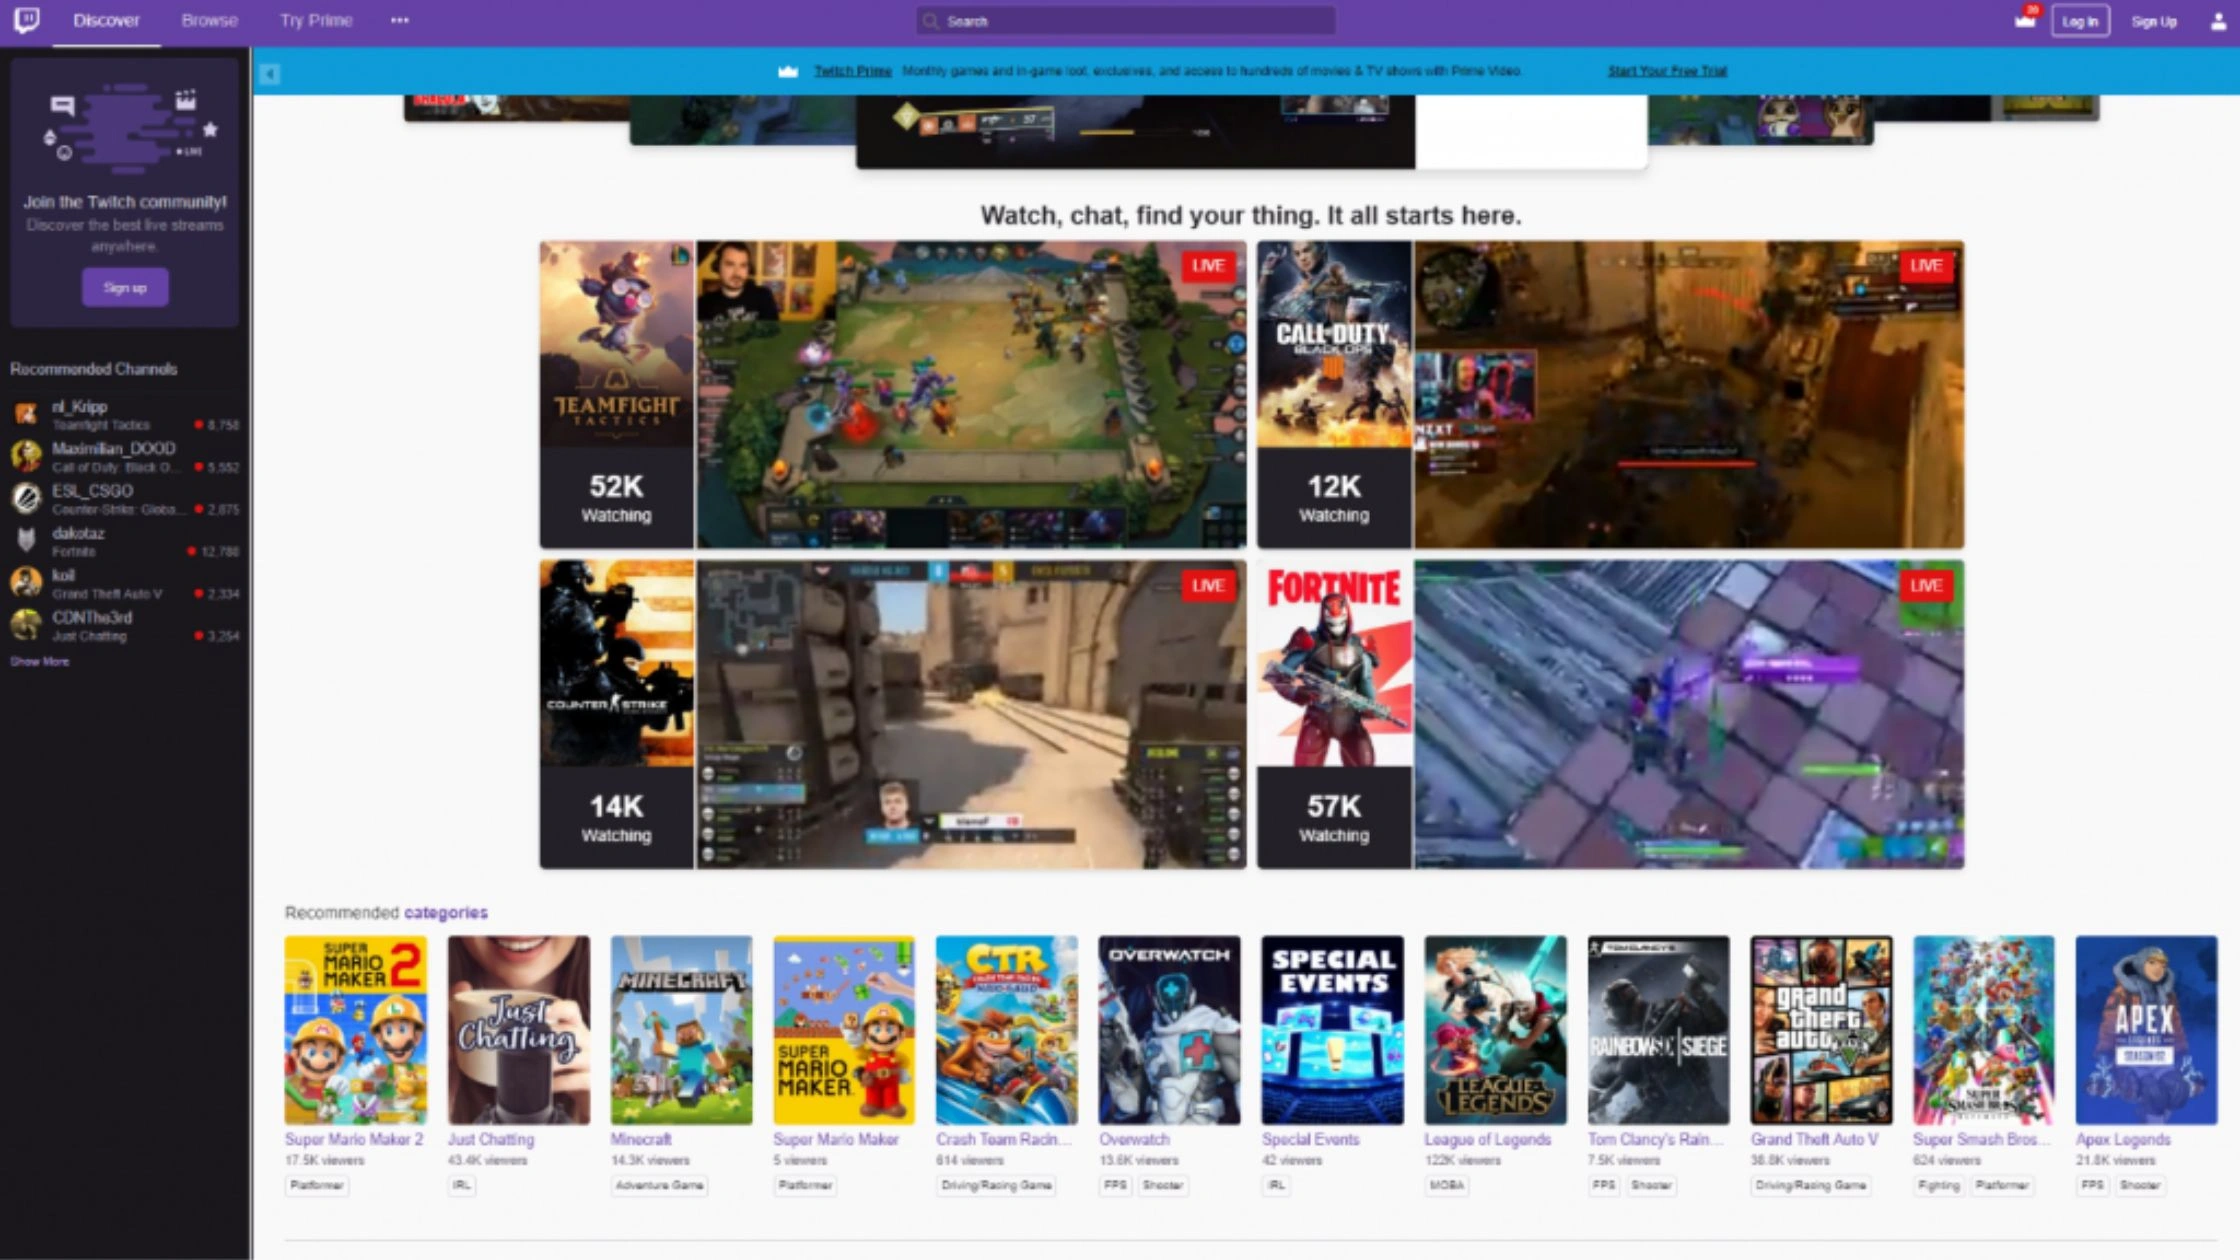
Task: Open notifications via the crown icon
Action: 2022,20
